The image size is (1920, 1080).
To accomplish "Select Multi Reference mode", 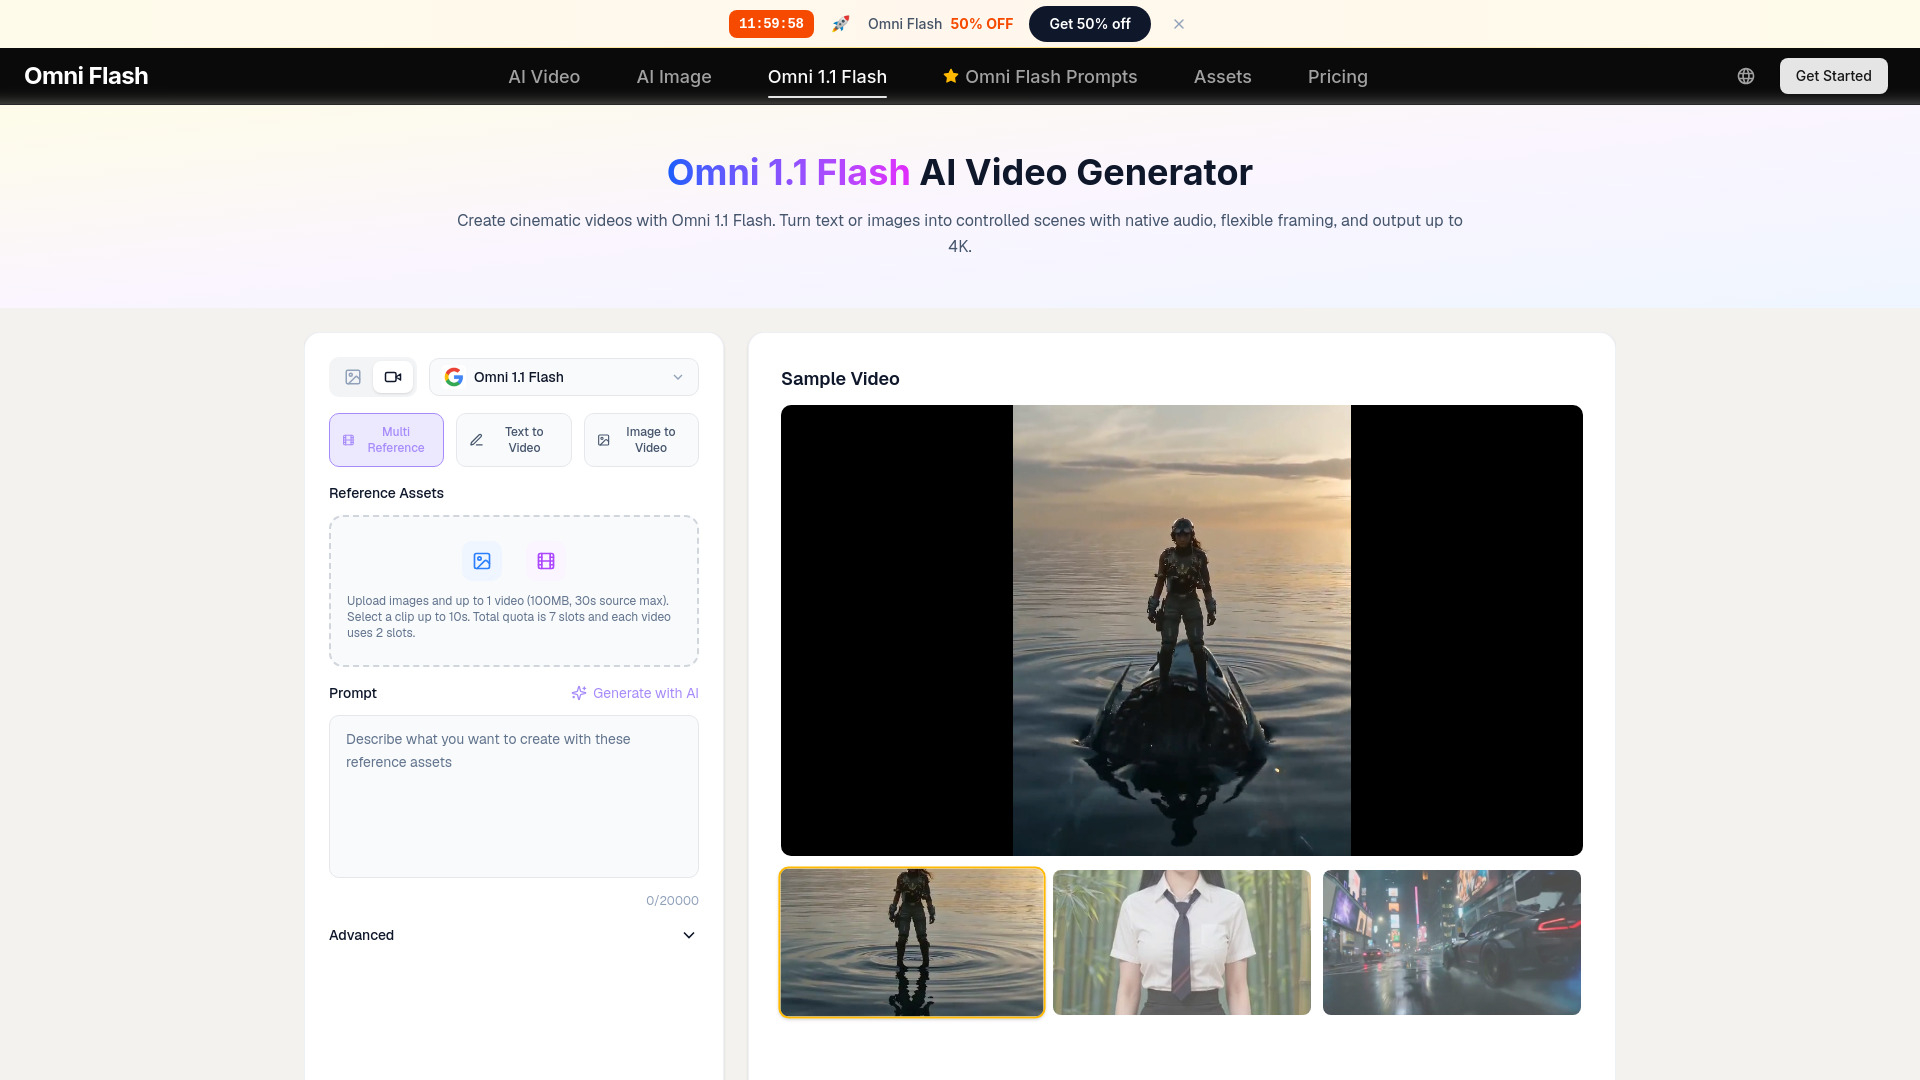I will (386, 440).
